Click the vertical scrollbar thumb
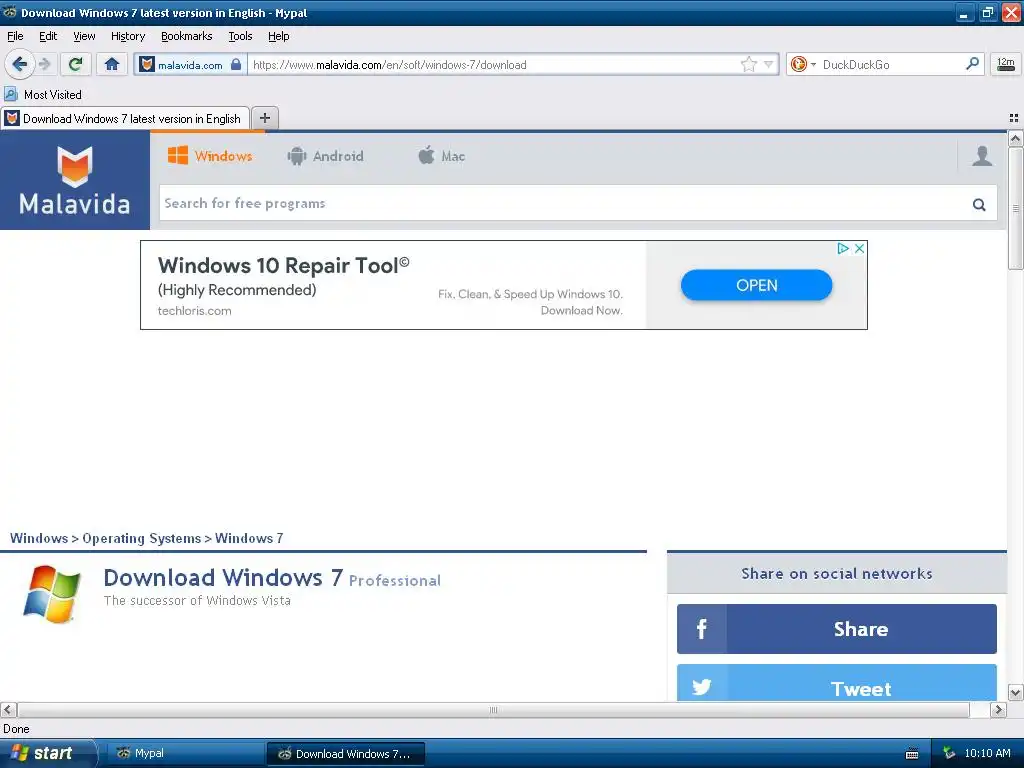This screenshot has width=1024, height=768. click(x=1015, y=208)
